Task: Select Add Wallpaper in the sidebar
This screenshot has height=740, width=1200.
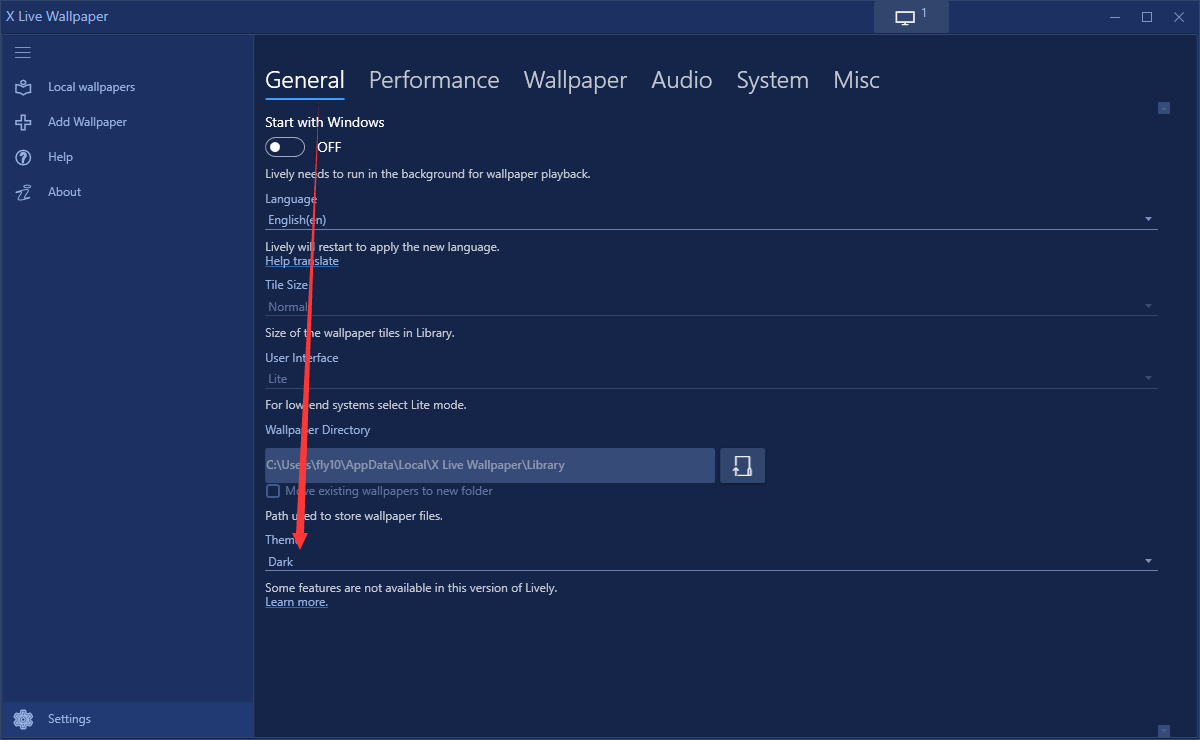Action: (87, 122)
